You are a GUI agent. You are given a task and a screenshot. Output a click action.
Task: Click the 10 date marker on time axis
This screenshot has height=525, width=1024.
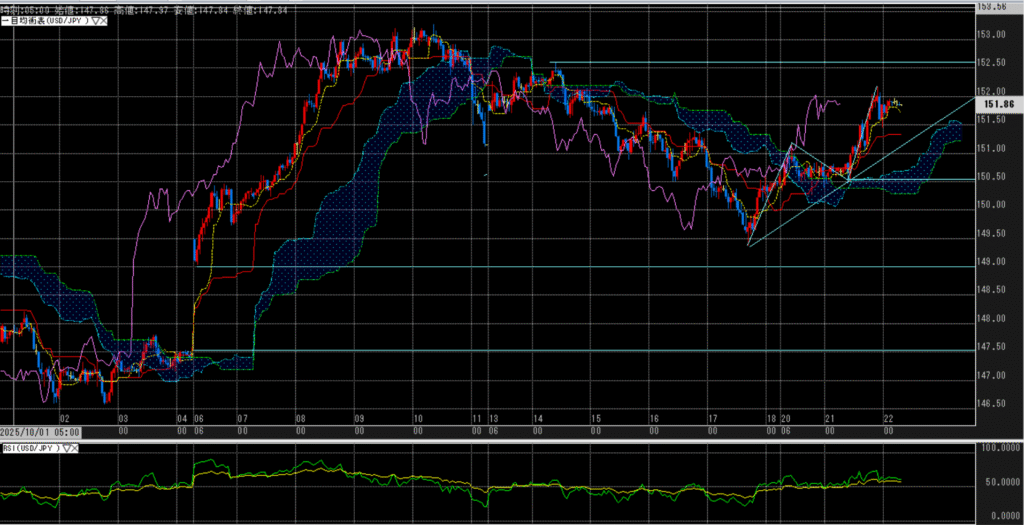(x=417, y=417)
